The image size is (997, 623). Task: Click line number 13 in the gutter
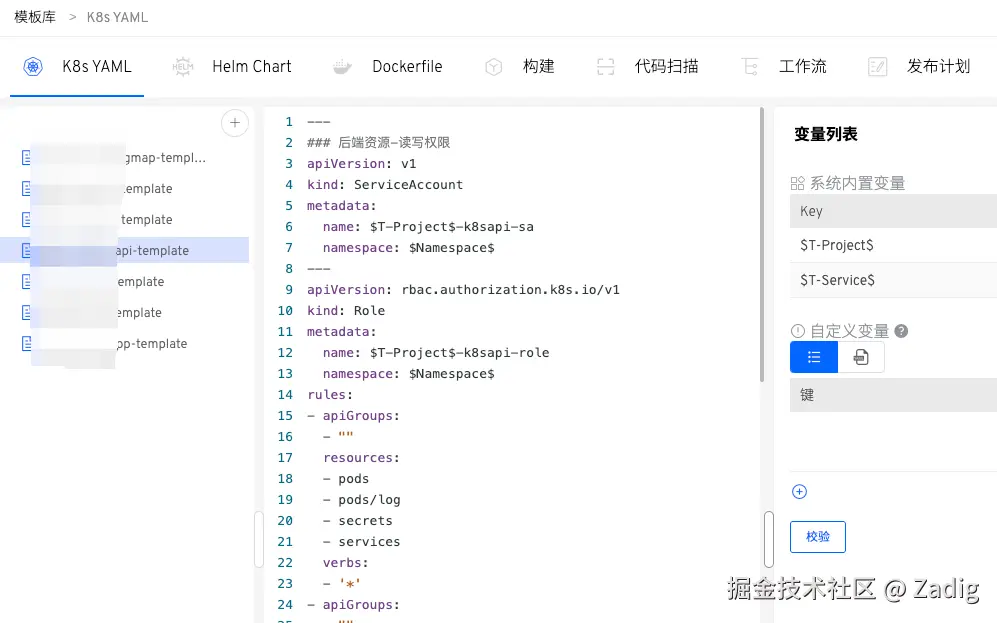(x=285, y=374)
